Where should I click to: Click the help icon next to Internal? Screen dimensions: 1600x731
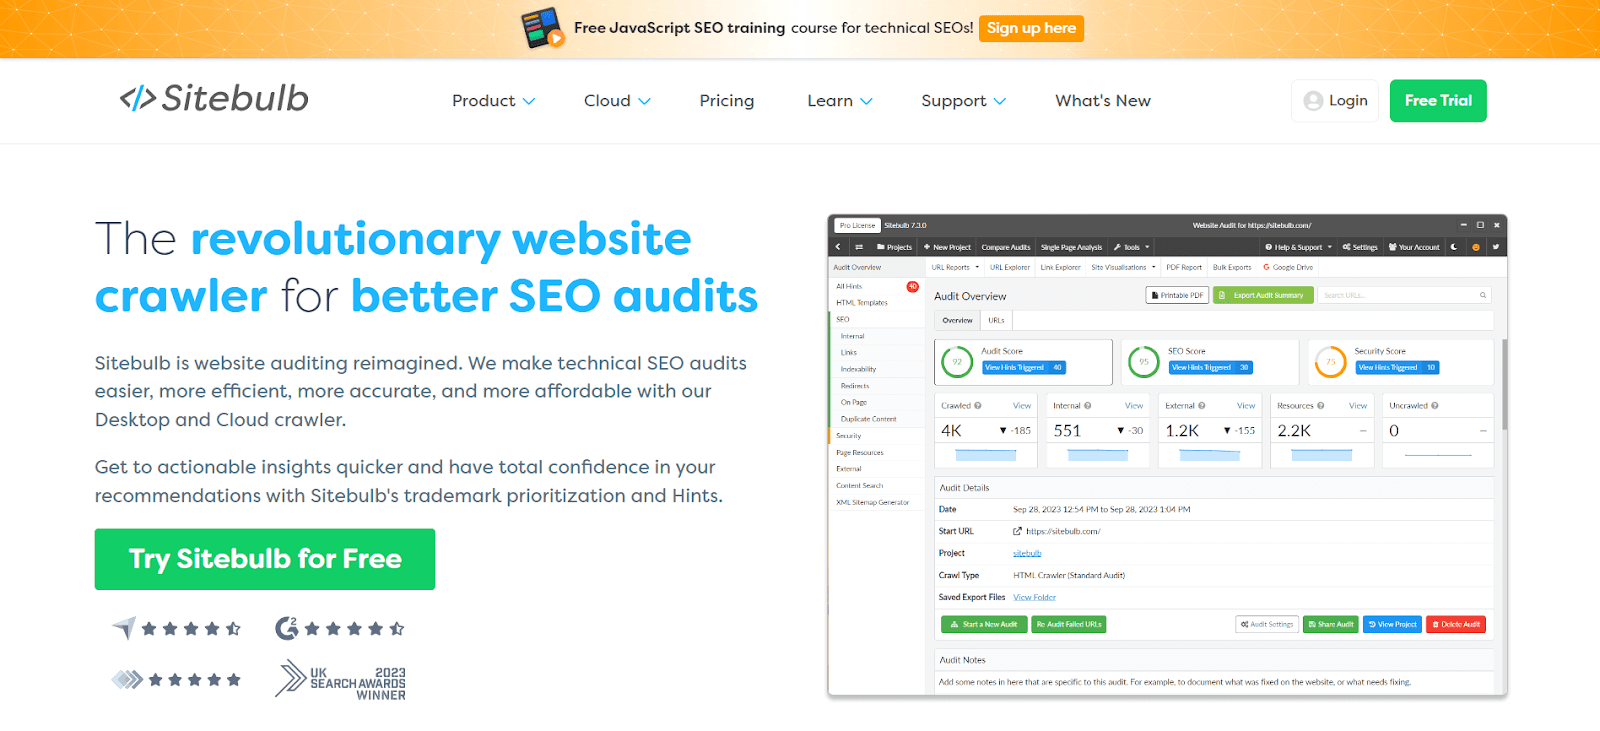[x=1088, y=406]
